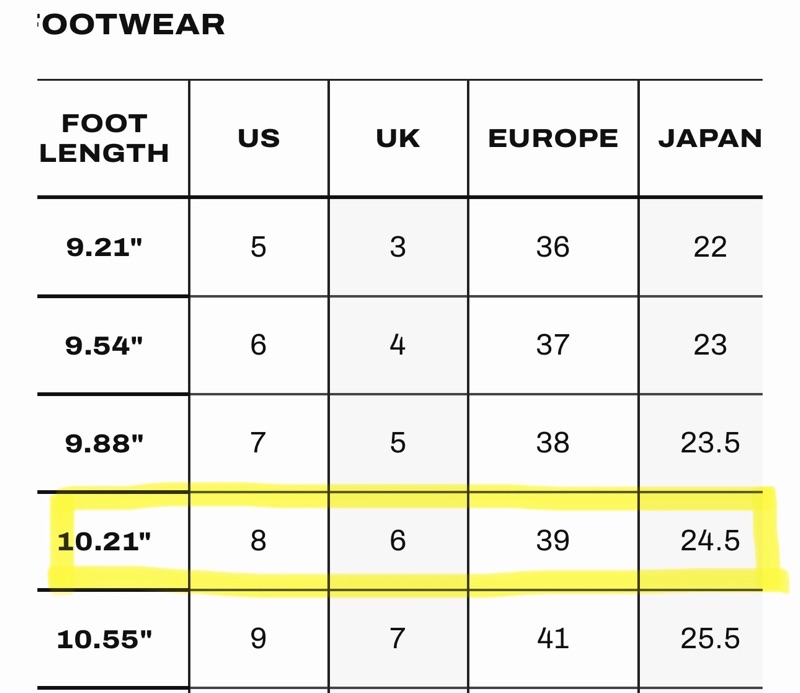Click the US column header
Viewport: 800px width, 693px height.
(259, 138)
